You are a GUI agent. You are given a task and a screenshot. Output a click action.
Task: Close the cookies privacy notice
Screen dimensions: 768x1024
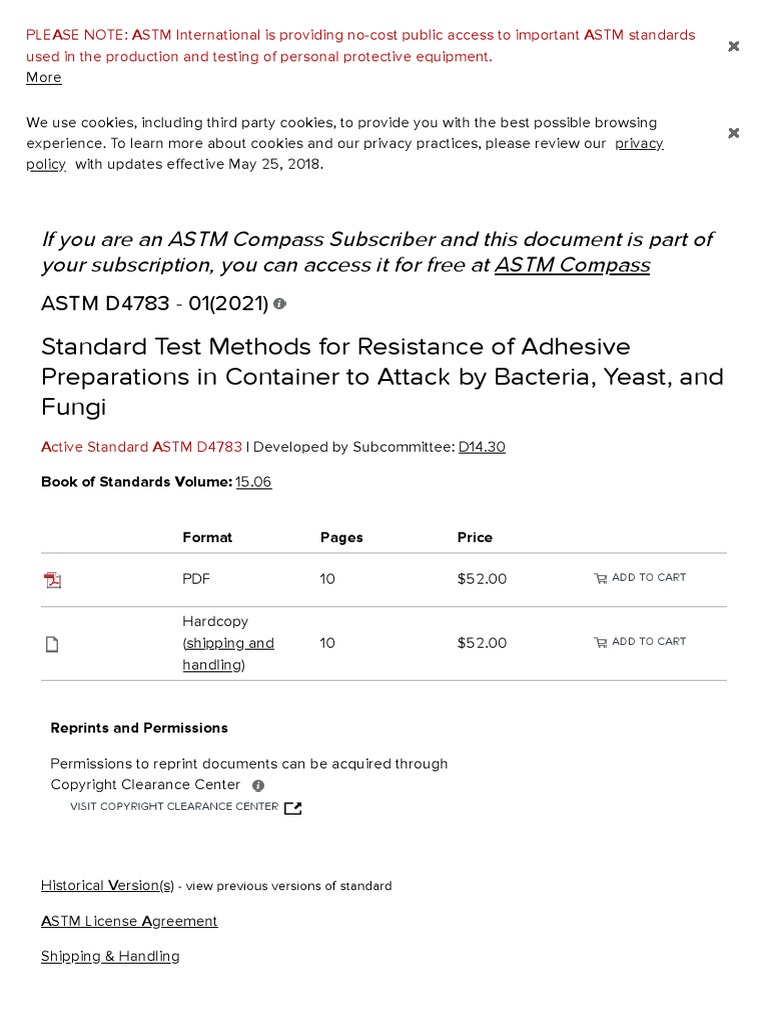[733, 133]
